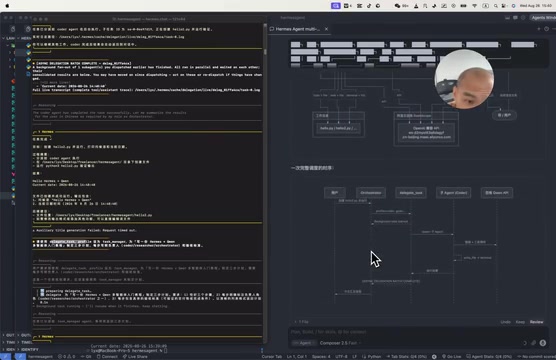556x360 pixels.
Task: Click Connect in the status bar
Action: [107, 356]
